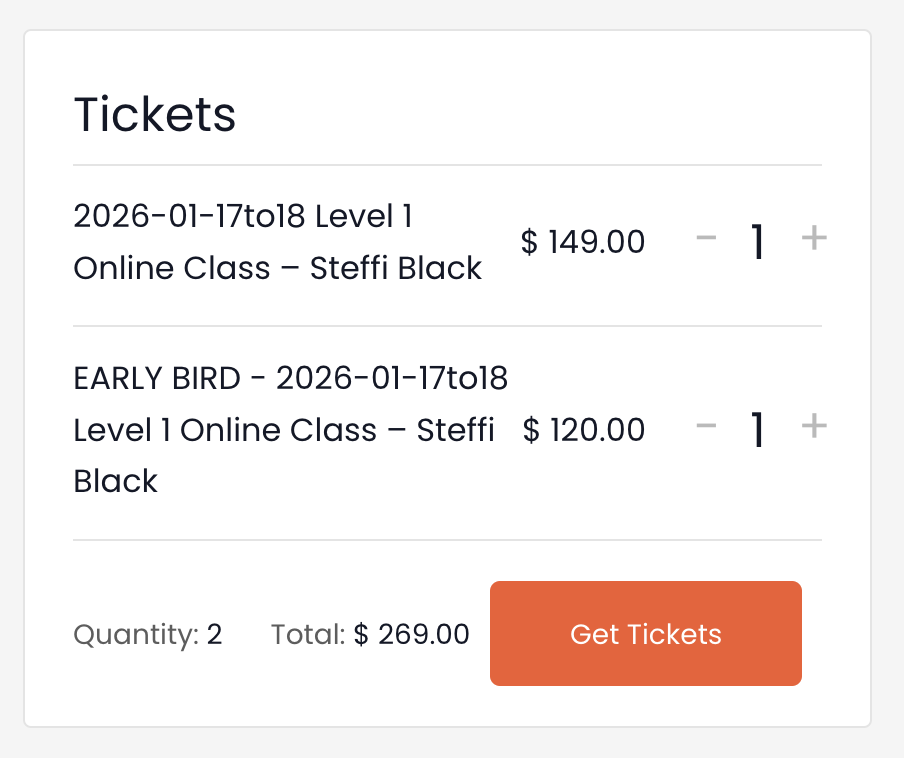Screen dimensions: 904x758
Task: Click the "Quantity:" summary label
Action: coord(136,635)
